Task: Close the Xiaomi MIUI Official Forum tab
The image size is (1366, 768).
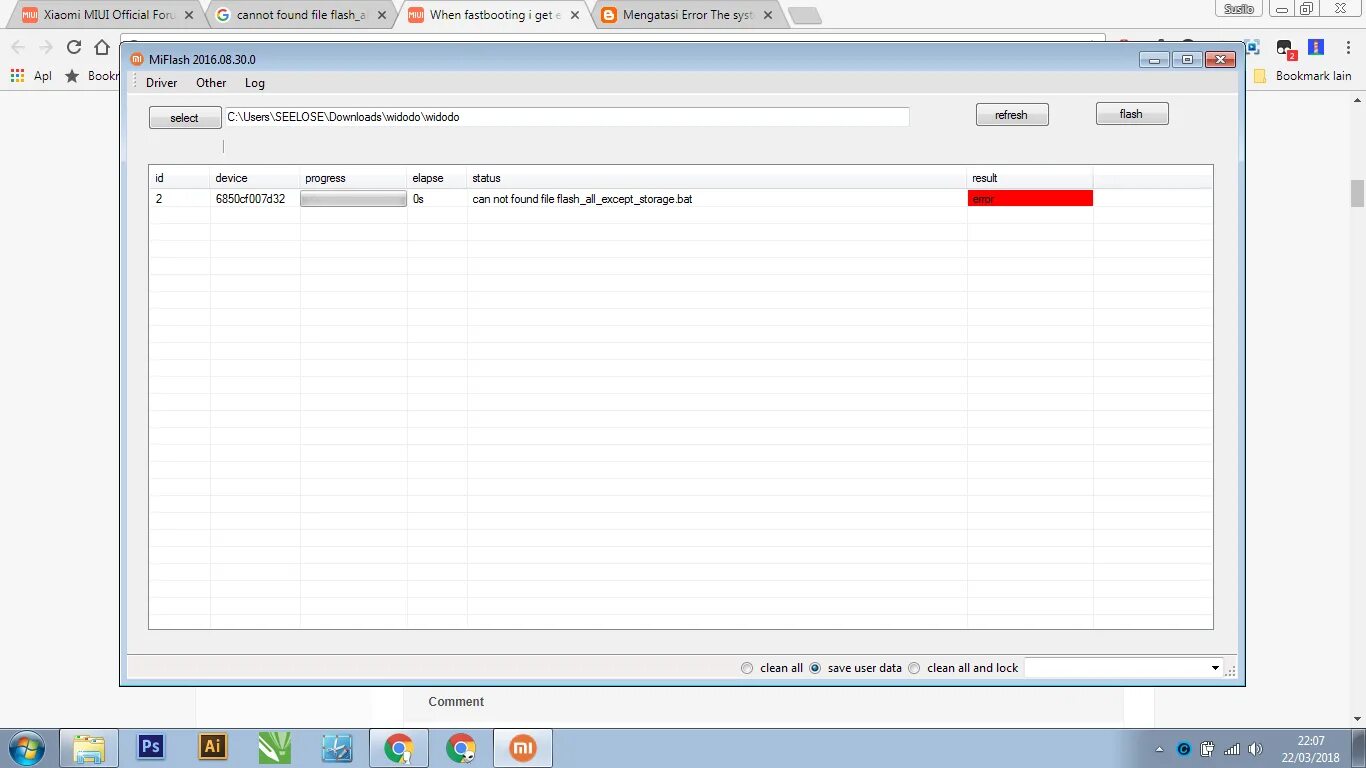Action: [x=189, y=15]
